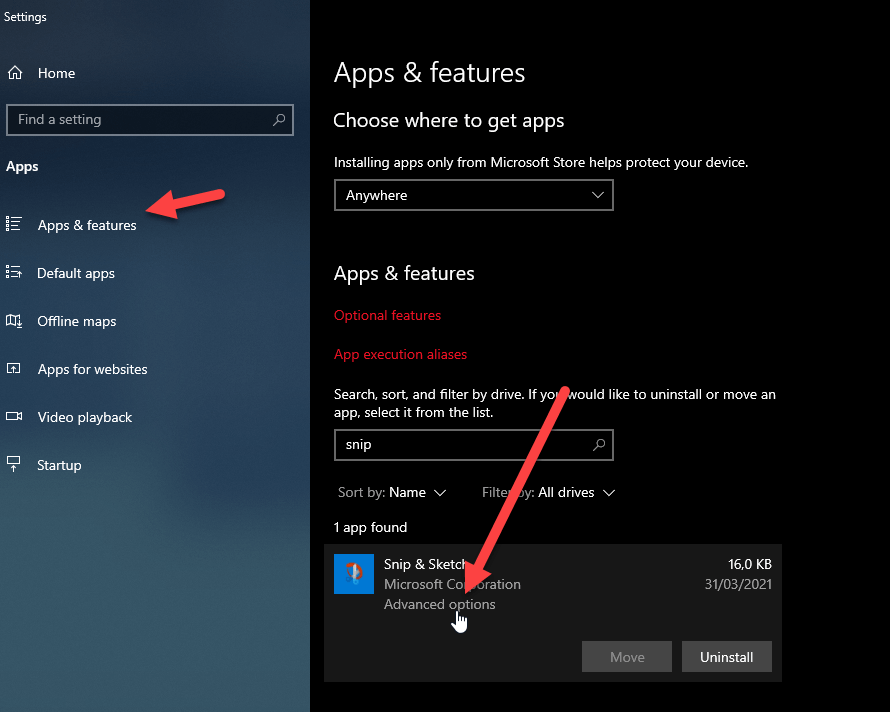Click the Startup icon
This screenshot has height=712, width=890.
pyautogui.click(x=14, y=464)
